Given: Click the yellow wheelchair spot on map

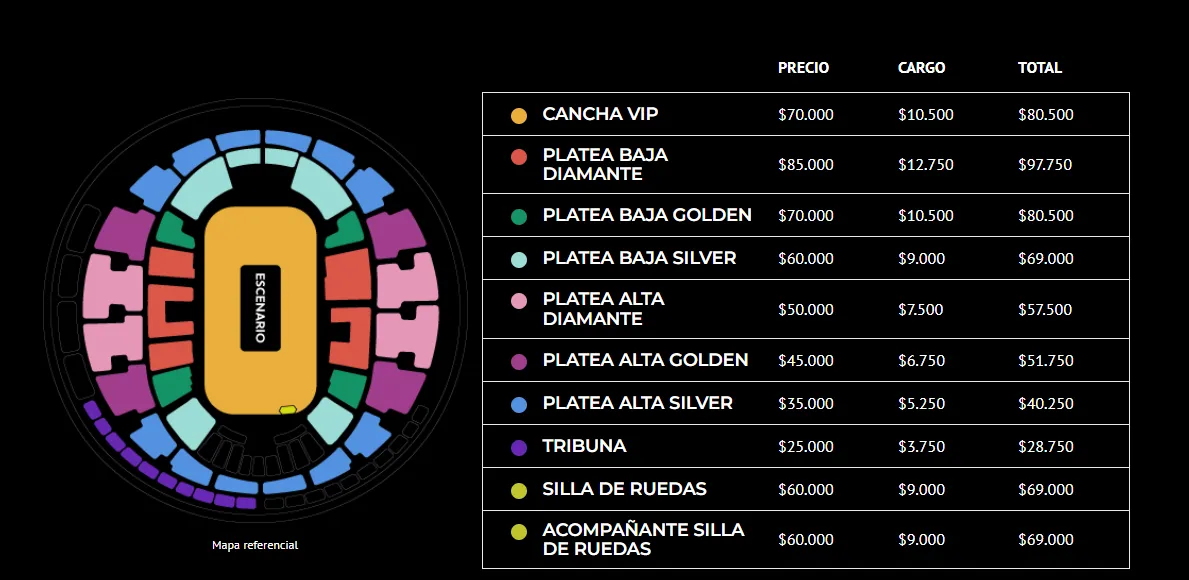Looking at the screenshot, I should 288,409.
